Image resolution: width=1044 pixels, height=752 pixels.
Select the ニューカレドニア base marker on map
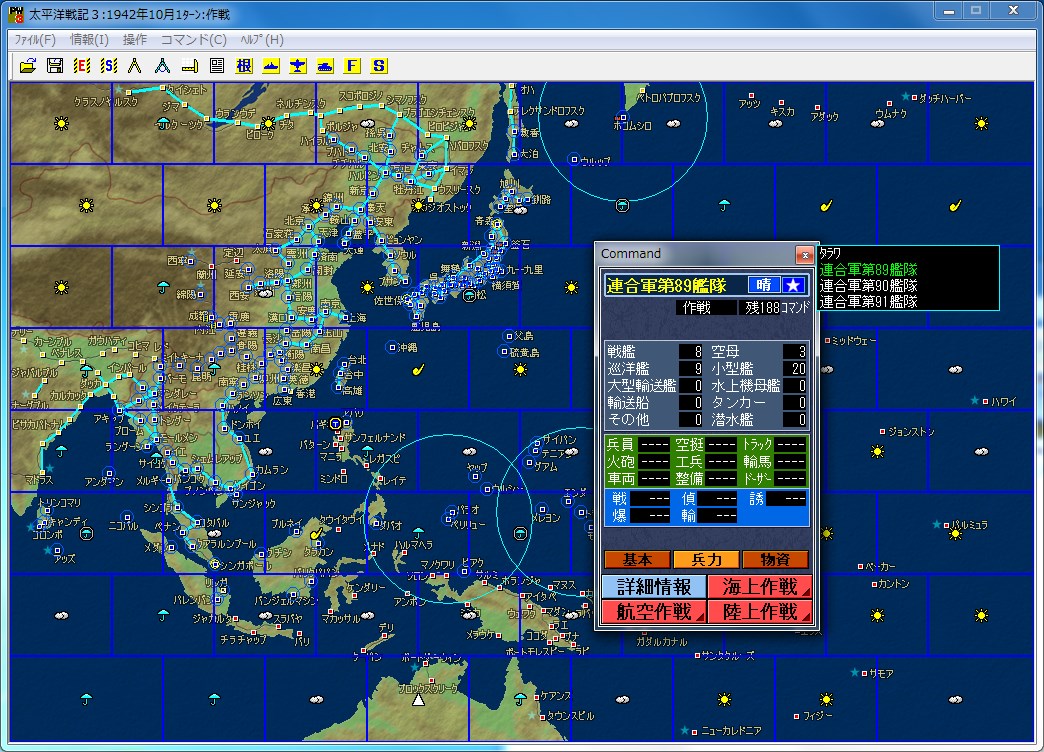point(695,731)
